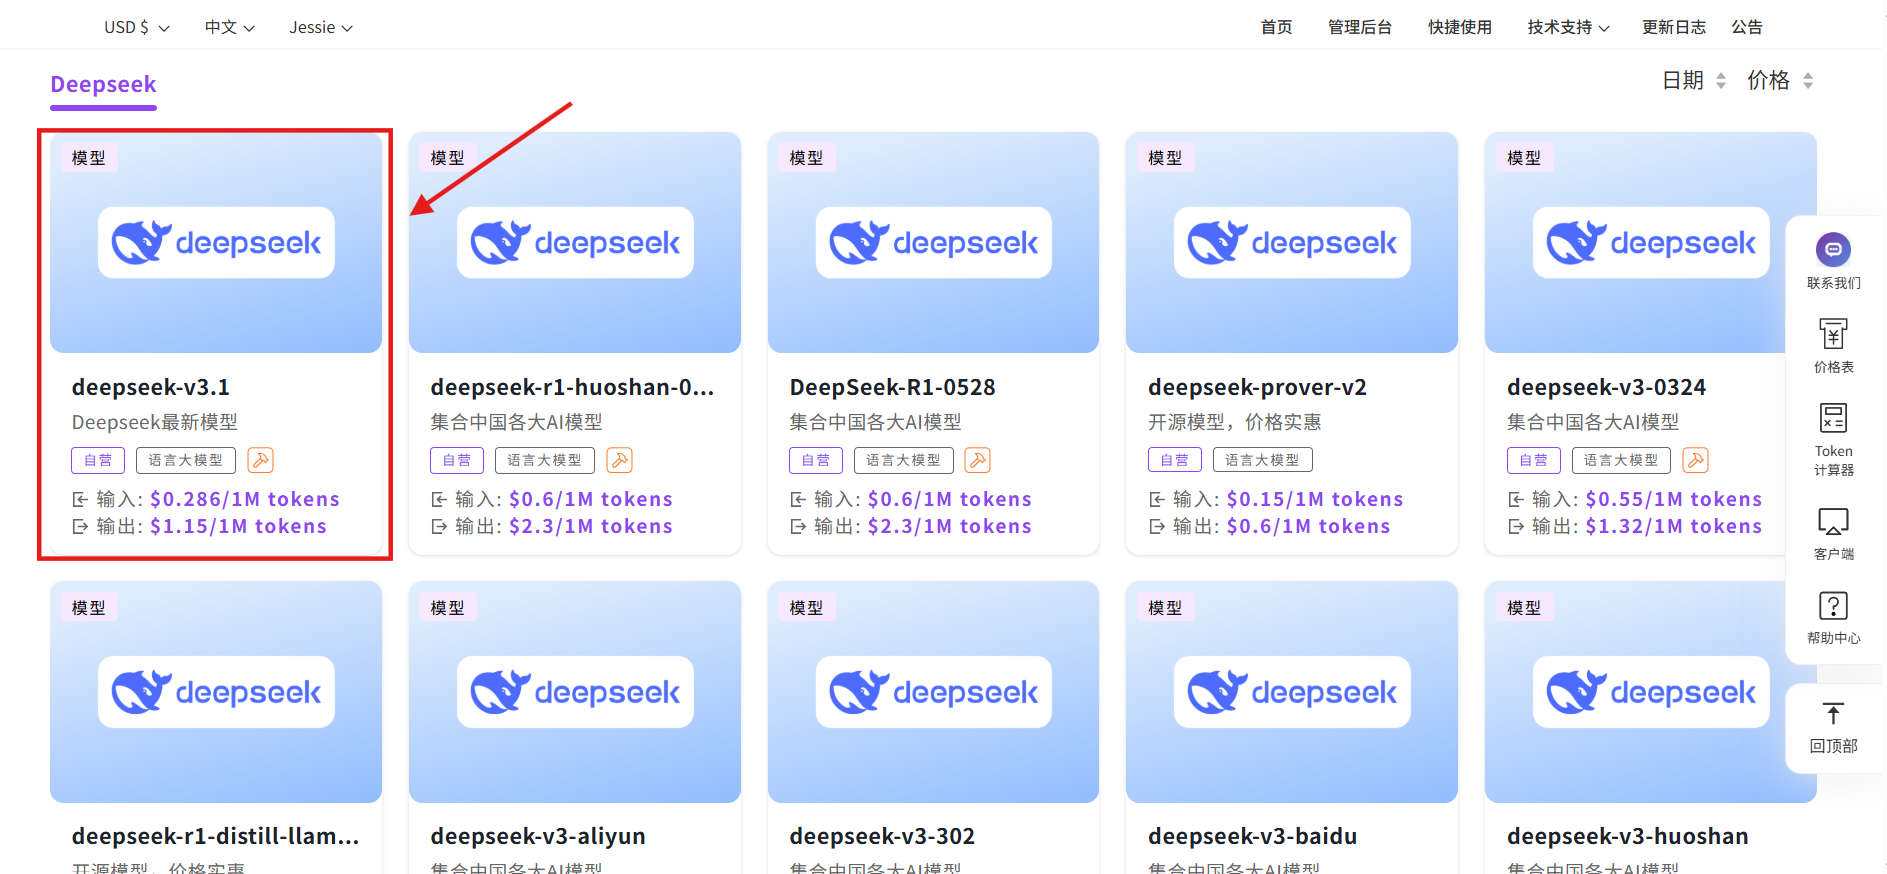Click the 自营 tag on deepseek-v3-0324

click(1534, 460)
